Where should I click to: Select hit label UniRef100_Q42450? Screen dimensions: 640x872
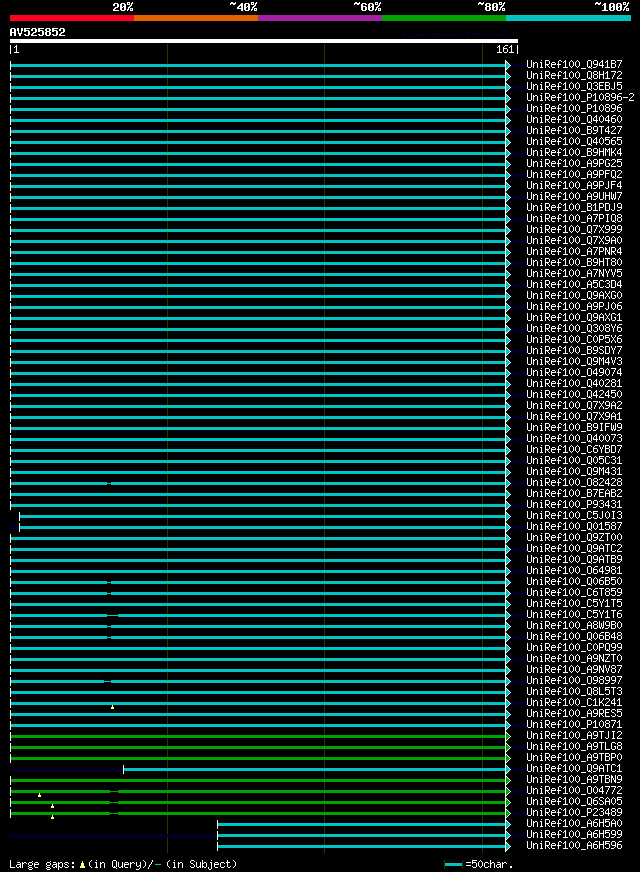(574, 394)
